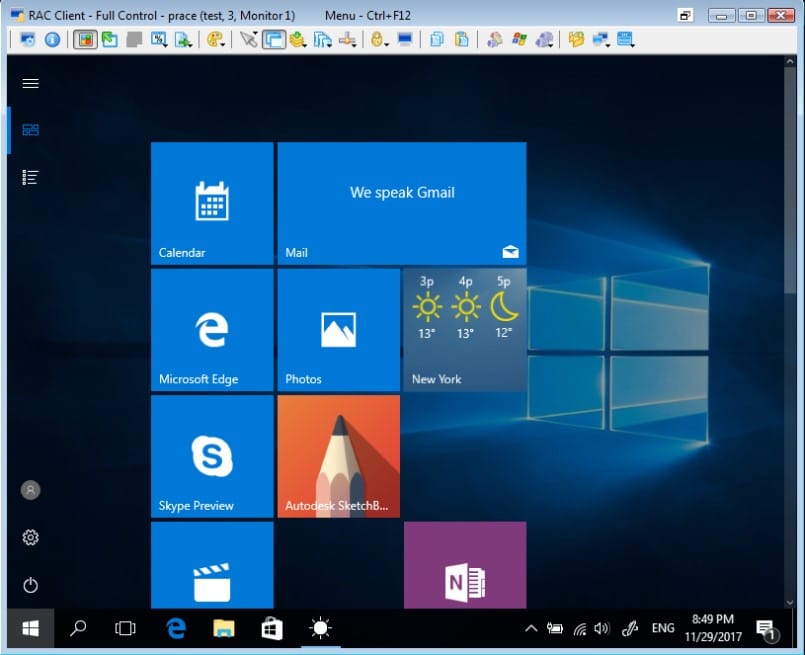Toggle the overlapping windows button in the toolbar
This screenshot has width=805, height=655.
[273, 40]
